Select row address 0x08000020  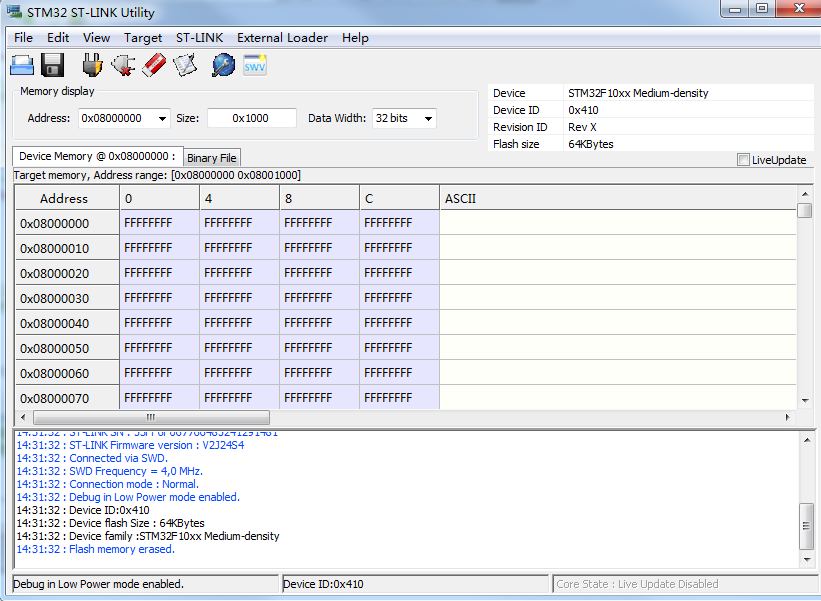coord(67,273)
